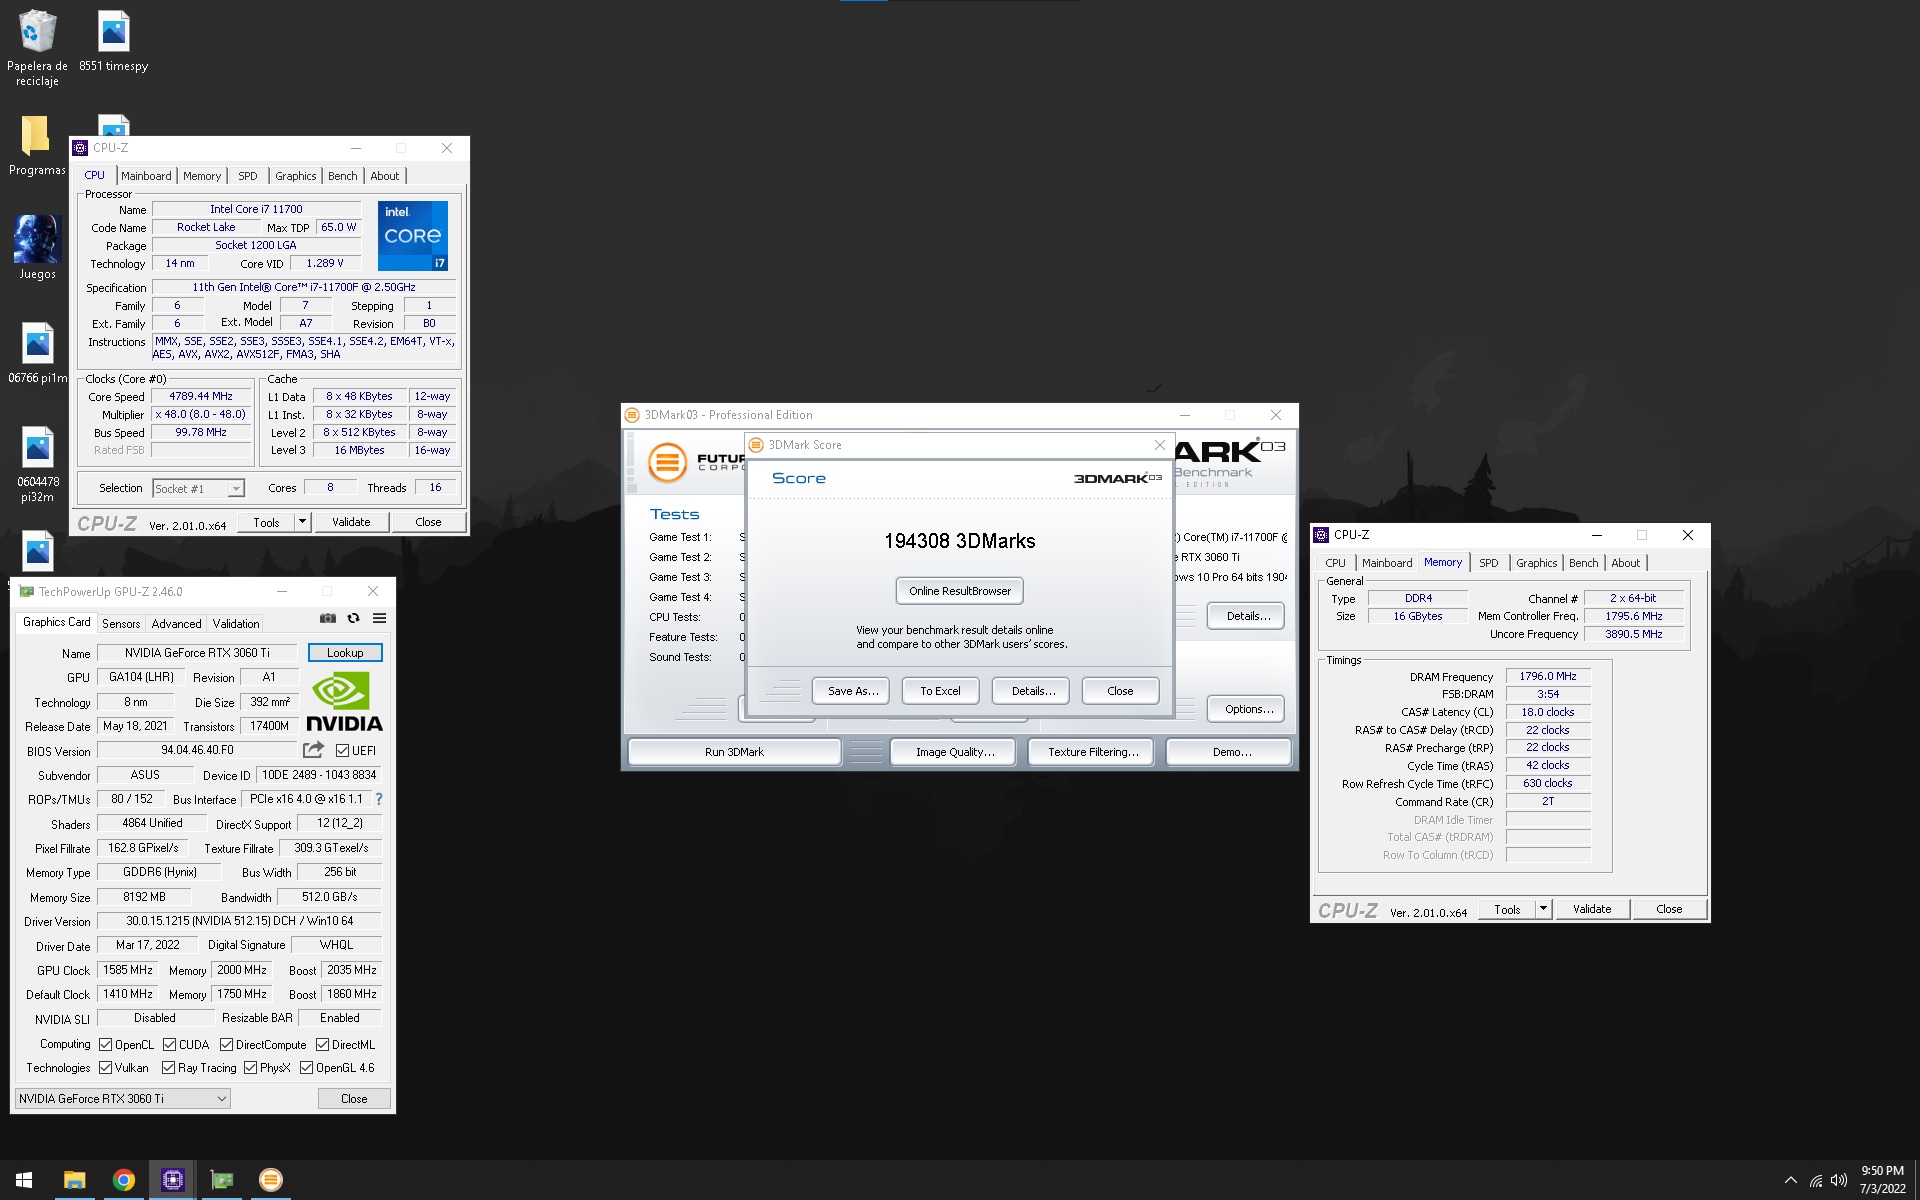The height and width of the screenshot is (1200, 1920).
Task: Click the Bus Interface question mark help
Action: (x=379, y=799)
